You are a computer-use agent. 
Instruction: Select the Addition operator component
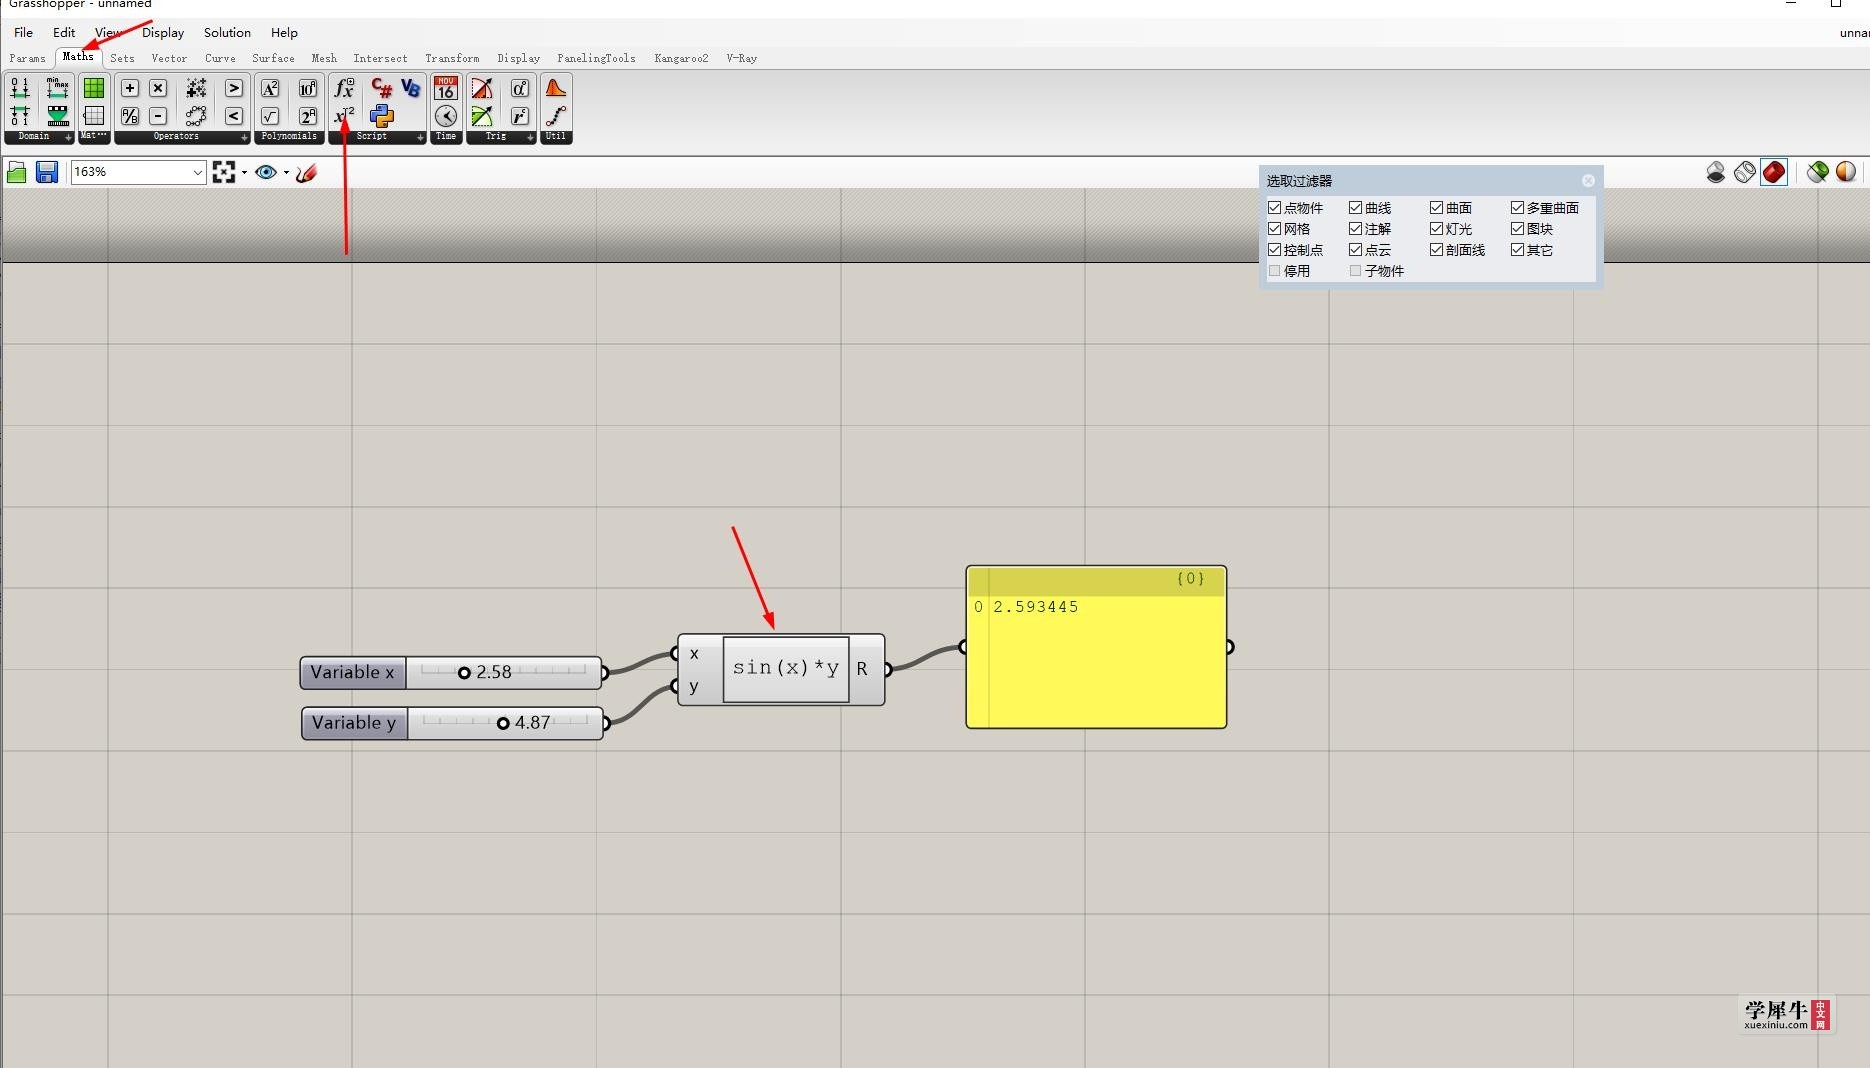[x=130, y=88]
